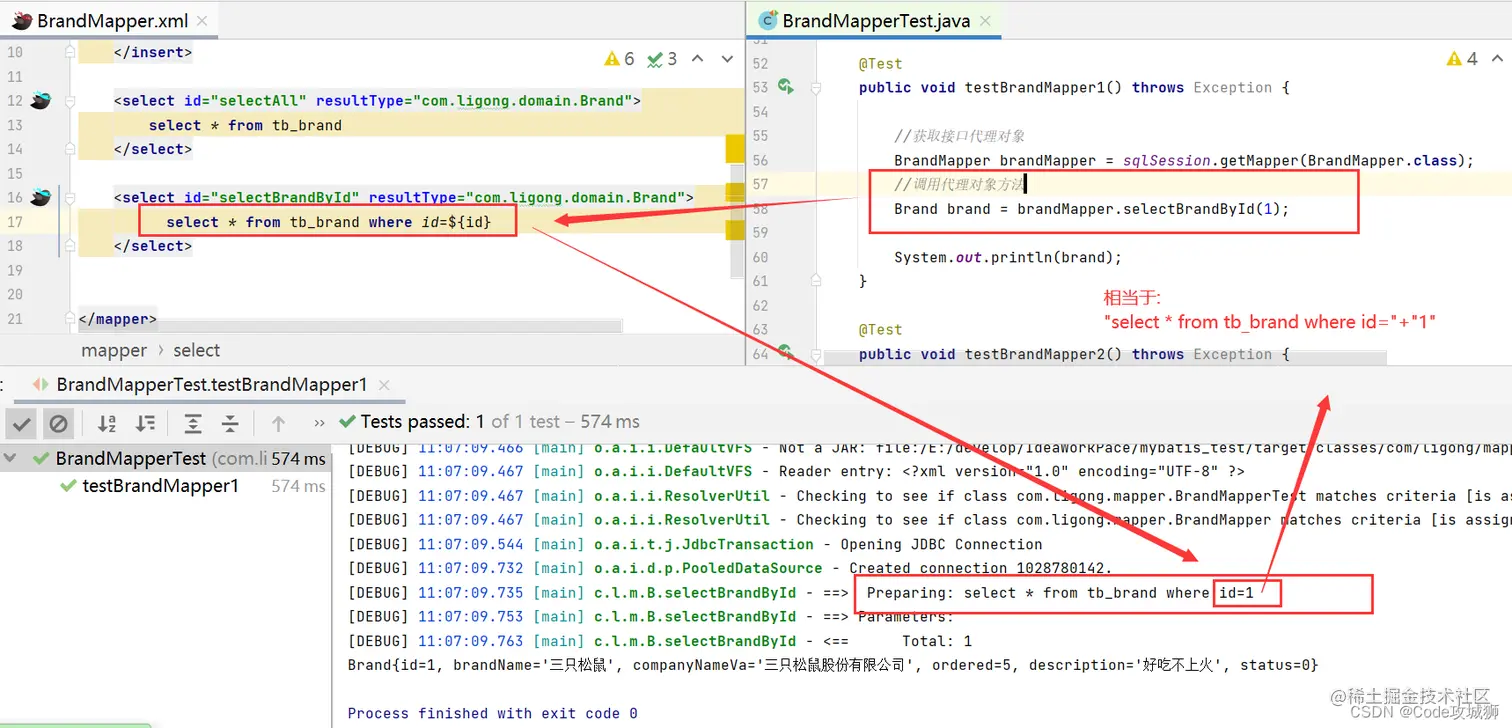
Task: Click 'System.out.println(brand);' statement
Action: coord(1008,257)
